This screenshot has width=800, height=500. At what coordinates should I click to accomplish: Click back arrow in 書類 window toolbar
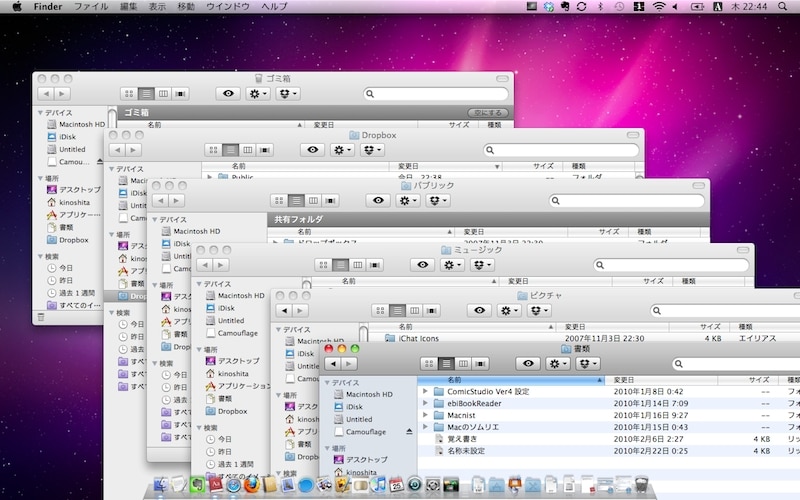333,363
